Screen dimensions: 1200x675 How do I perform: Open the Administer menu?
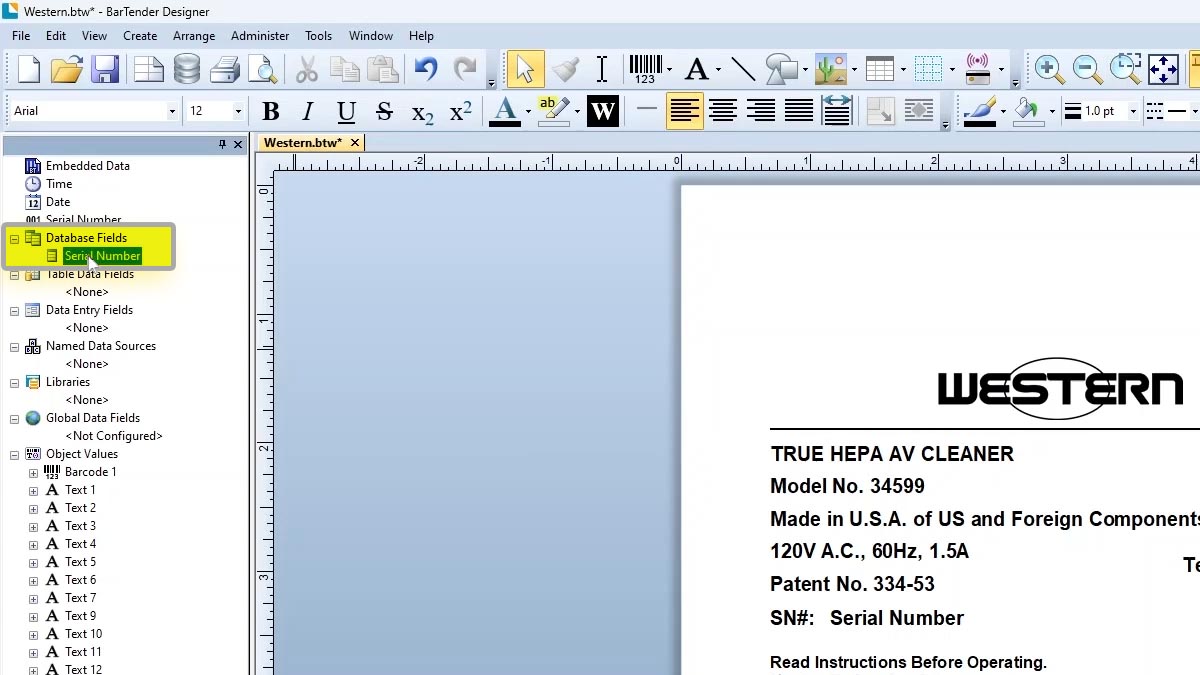(x=259, y=35)
